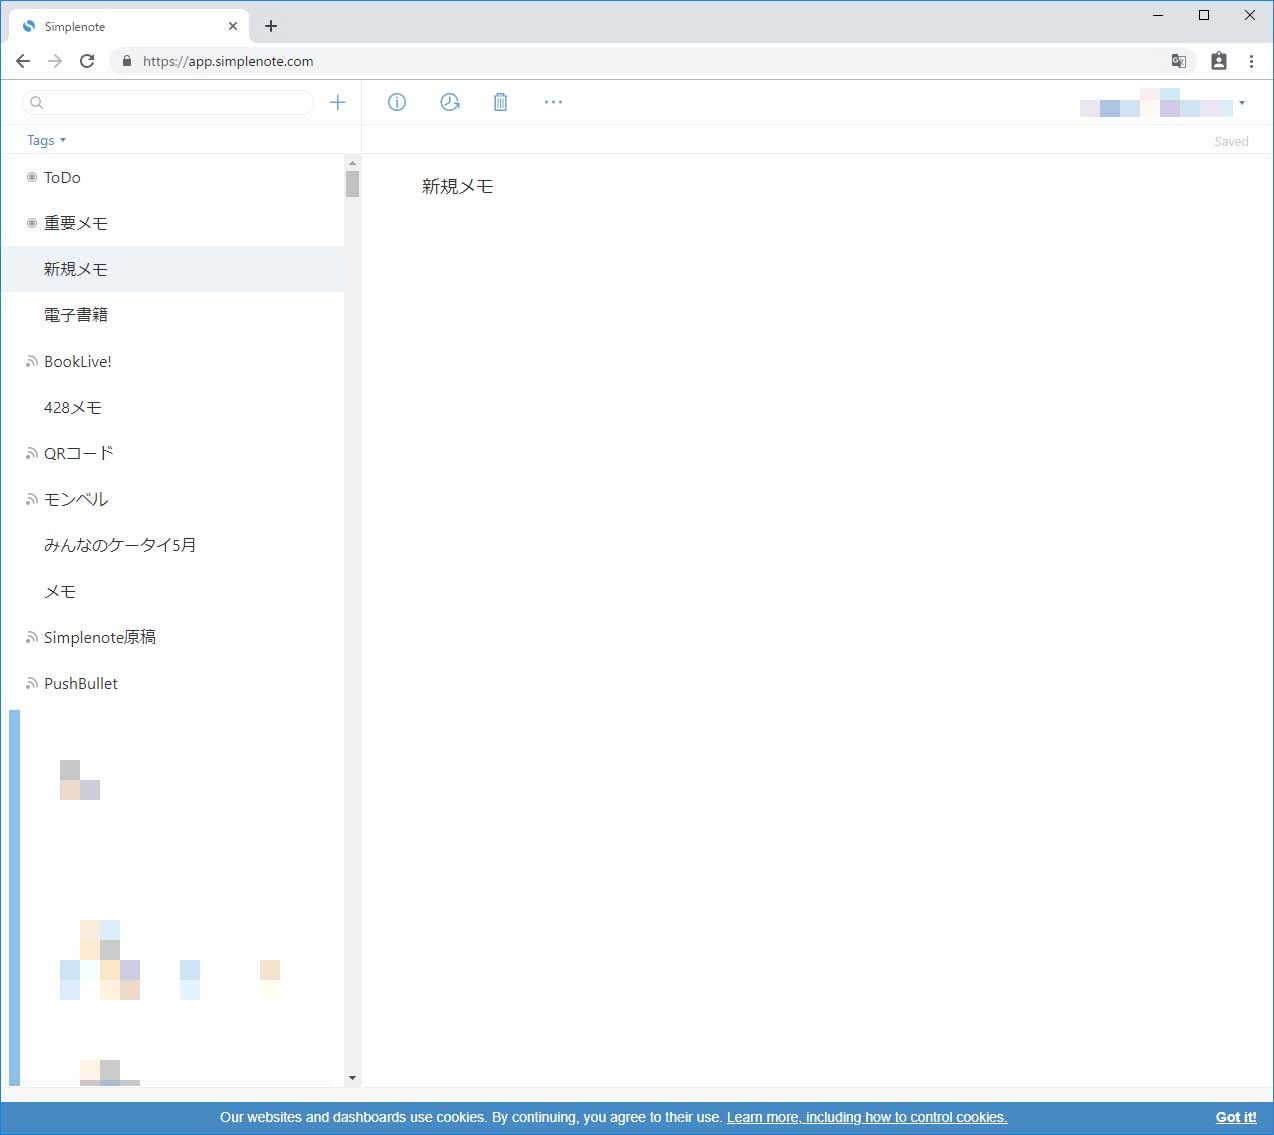Move the current note to trash
The image size is (1274, 1135).
coord(501,101)
